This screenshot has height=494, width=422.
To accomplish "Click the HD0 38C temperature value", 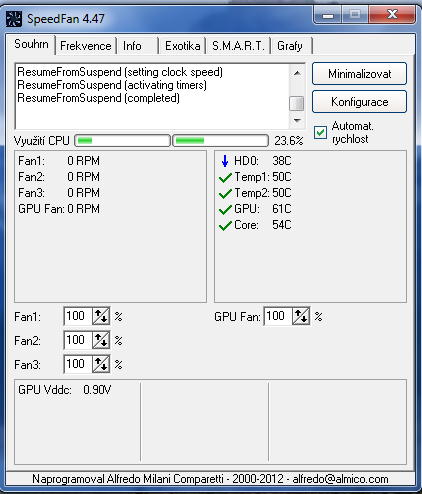I will click(x=282, y=161).
